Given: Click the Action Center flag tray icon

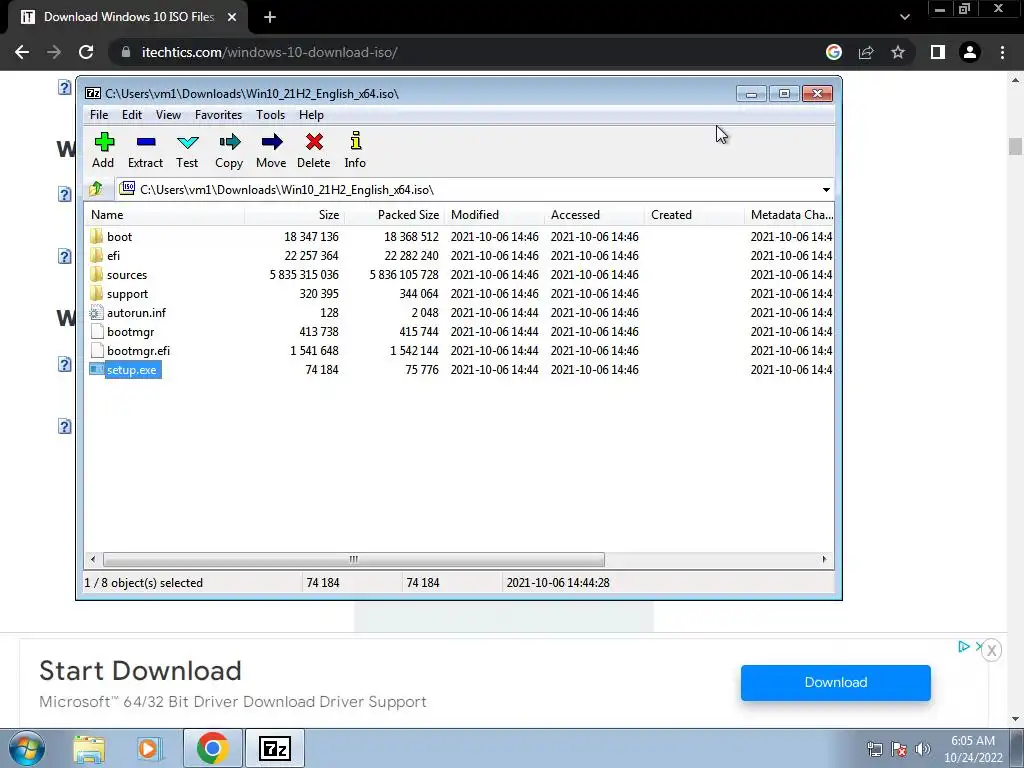Looking at the screenshot, I should click(899, 749).
